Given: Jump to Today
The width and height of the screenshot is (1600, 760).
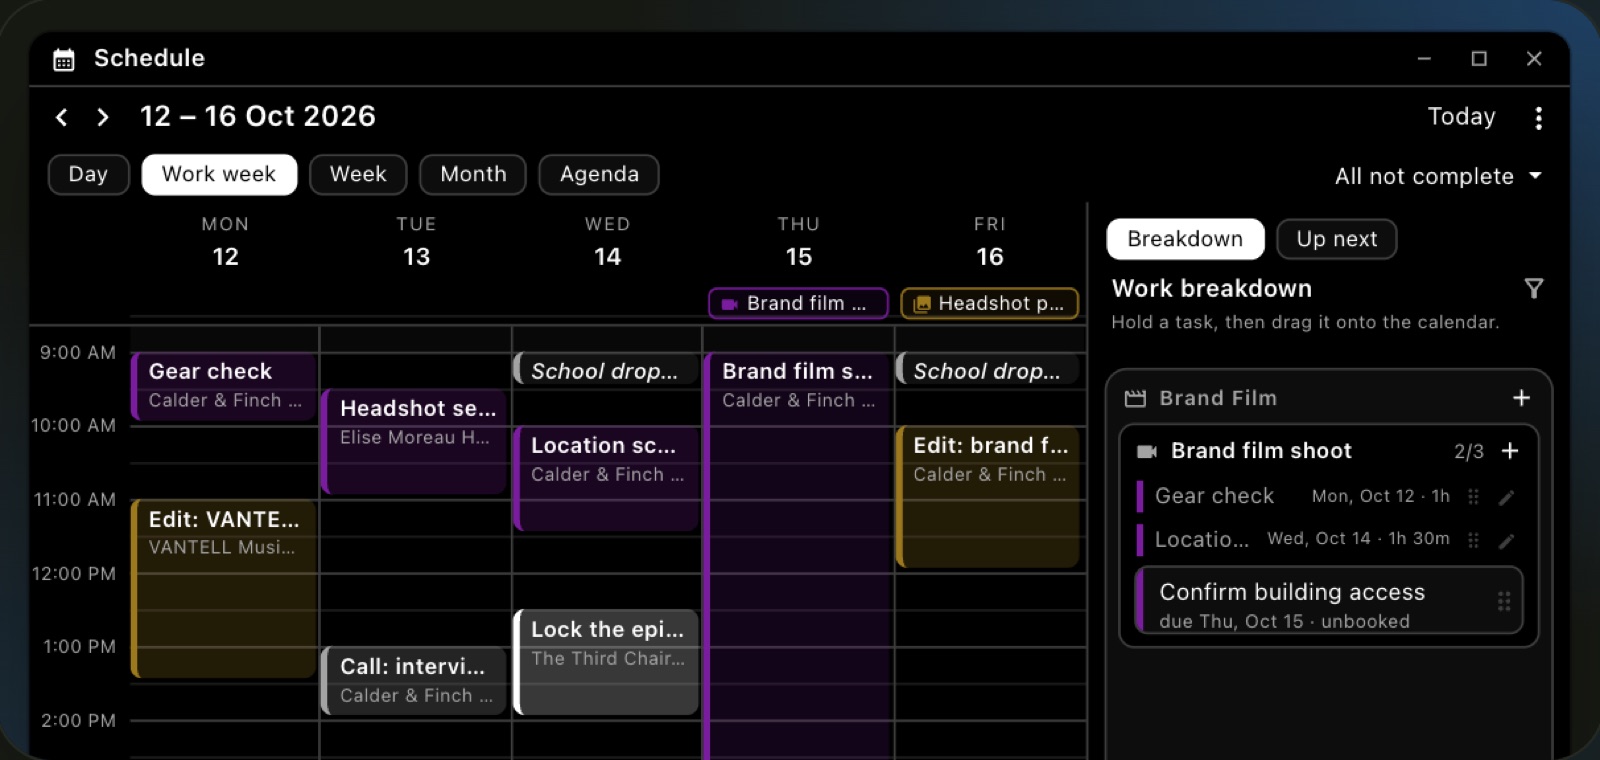Looking at the screenshot, I should click(x=1461, y=117).
